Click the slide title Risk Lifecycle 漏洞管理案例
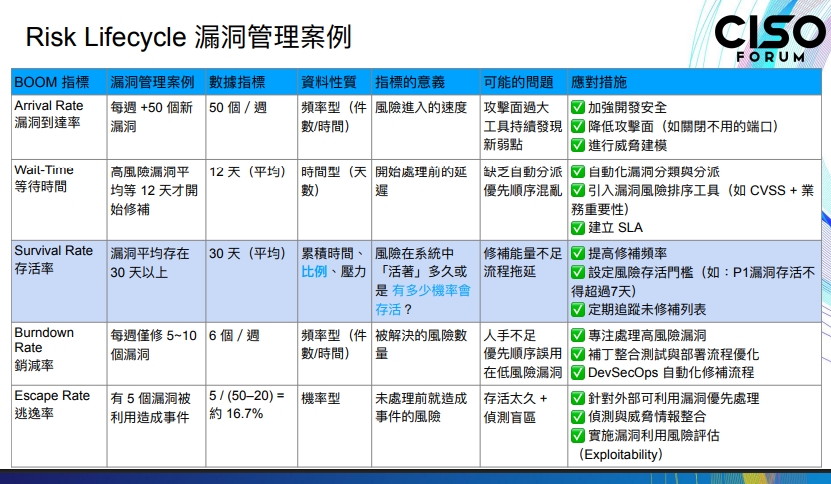This screenshot has width=831, height=484. (189, 37)
